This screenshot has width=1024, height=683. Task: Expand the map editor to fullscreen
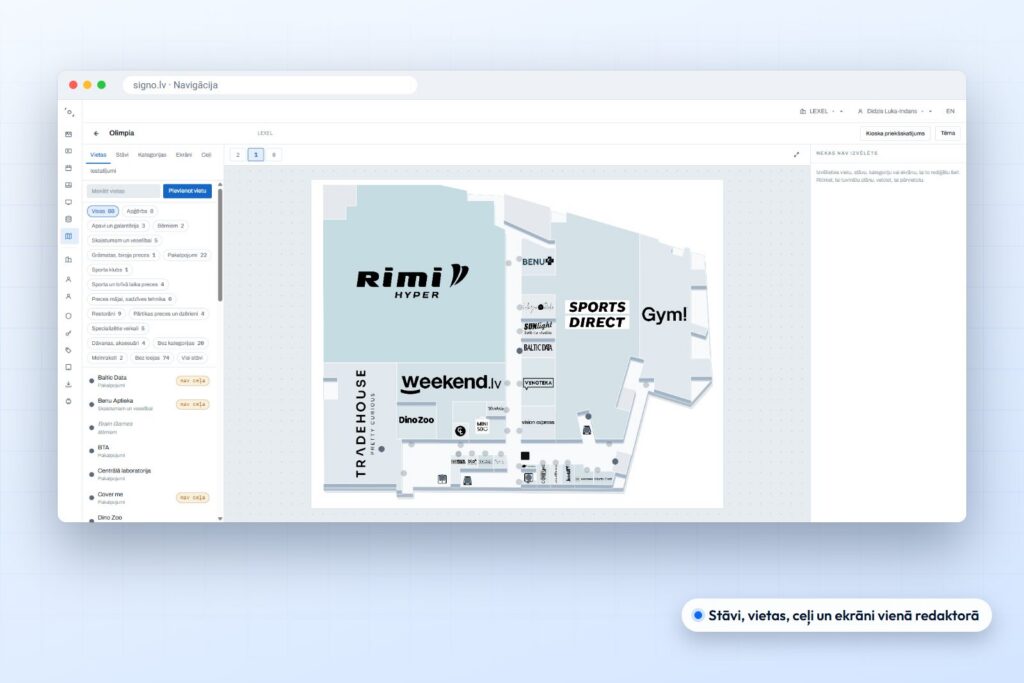click(x=796, y=155)
